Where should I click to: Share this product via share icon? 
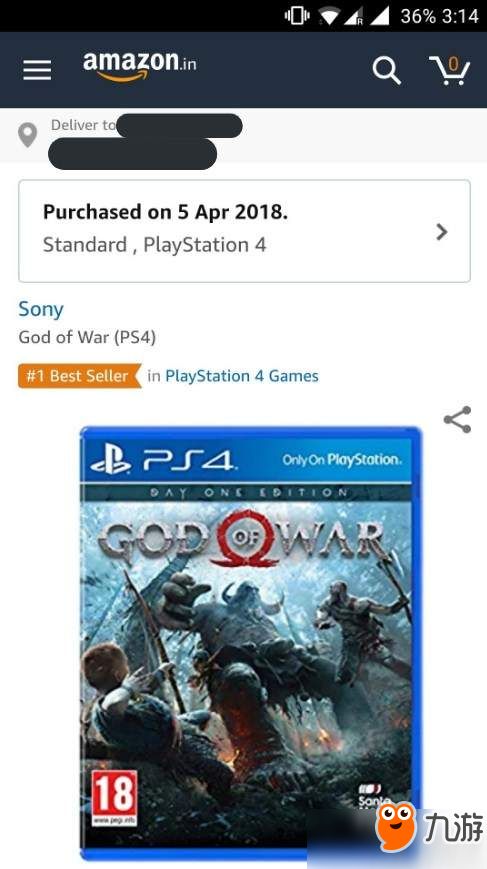point(457,420)
